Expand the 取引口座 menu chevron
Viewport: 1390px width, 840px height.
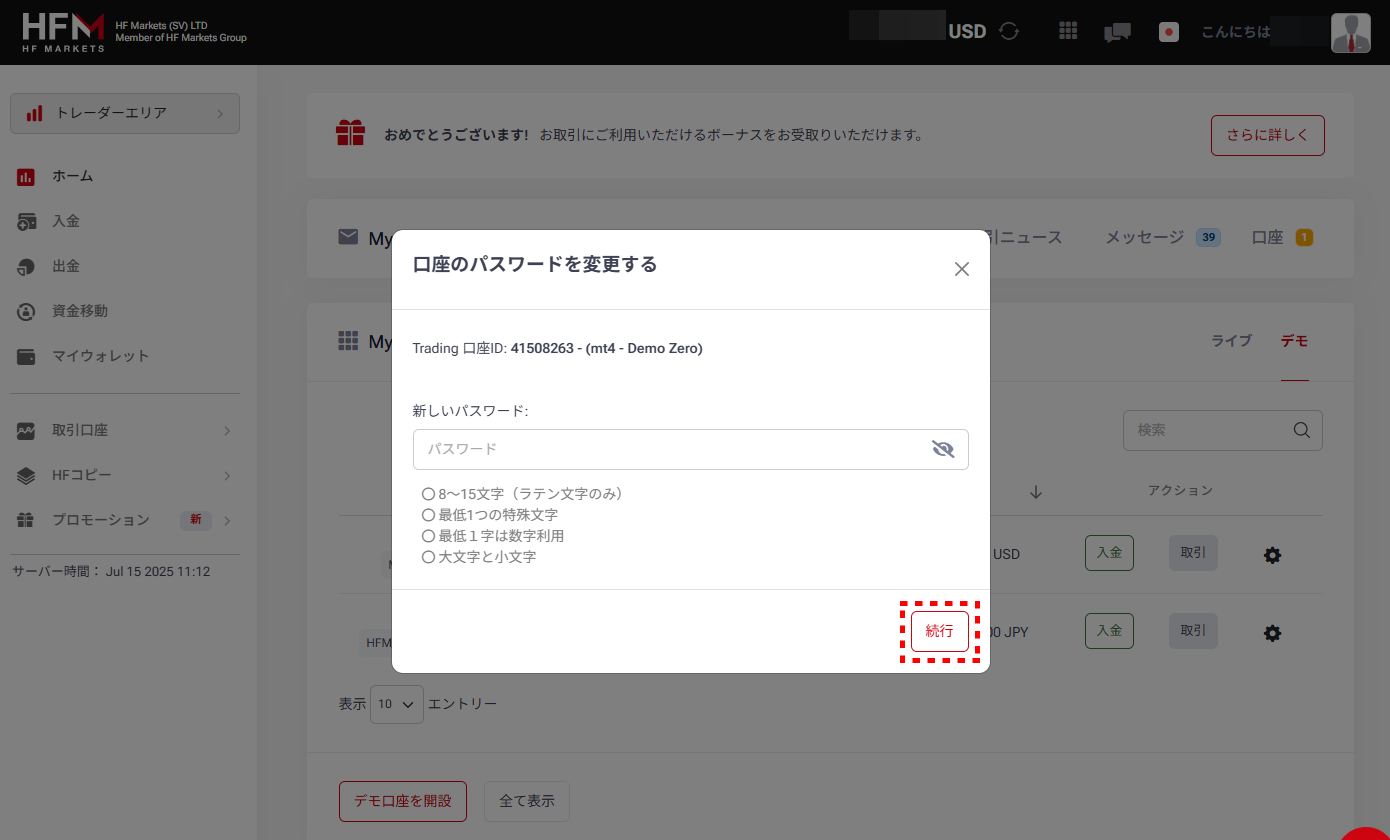click(x=227, y=431)
